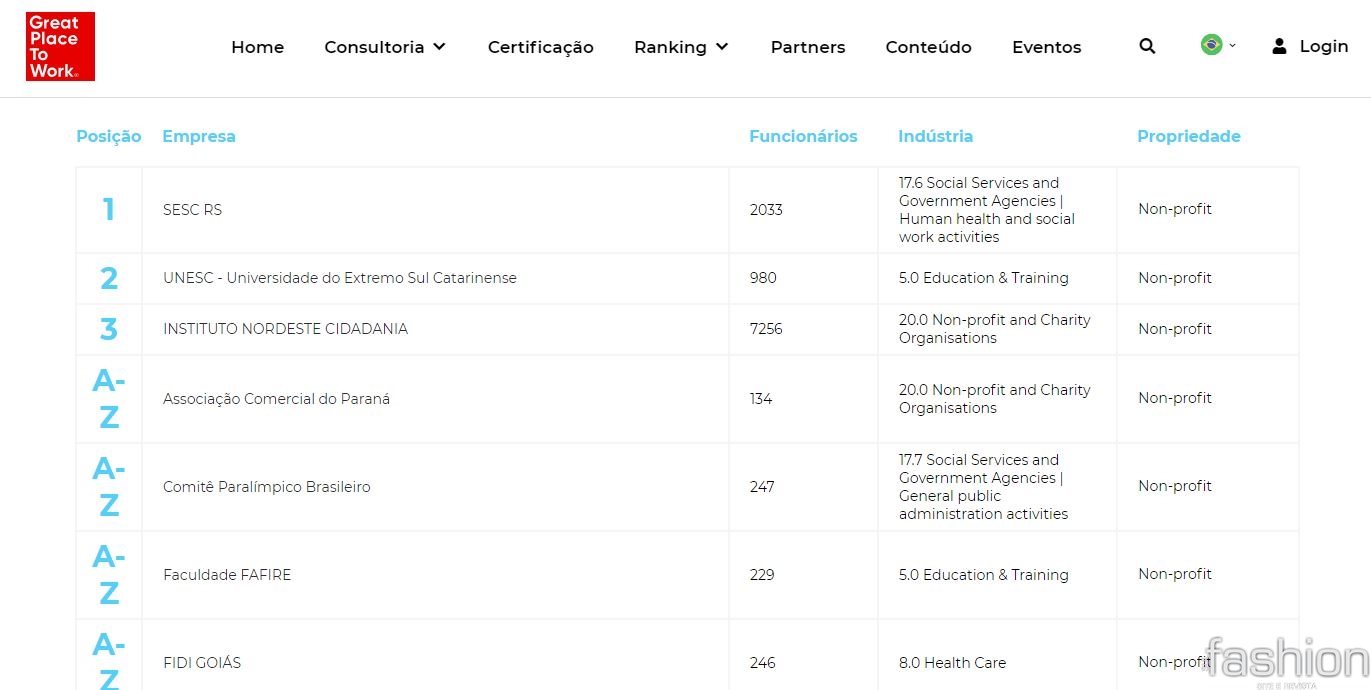Click the user profile icon beside Login

point(1279,46)
